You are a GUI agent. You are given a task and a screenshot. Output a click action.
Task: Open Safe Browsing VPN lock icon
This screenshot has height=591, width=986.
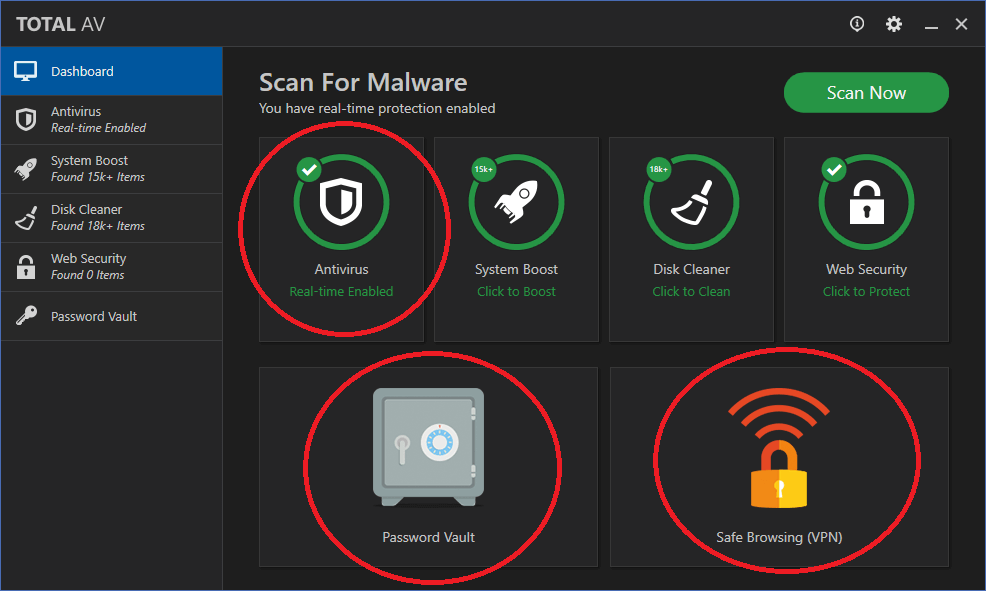pos(778,450)
